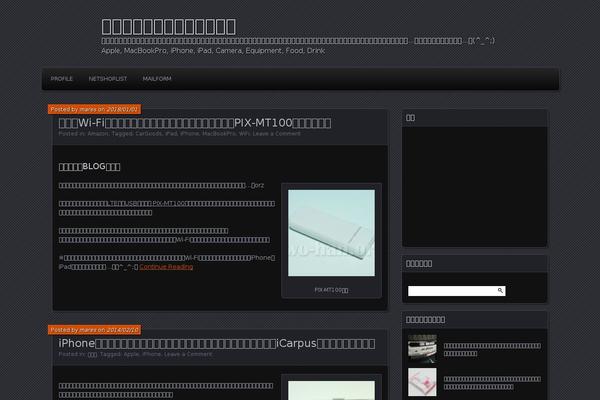
Task: Click the PIX-MT100 image caption
Action: pos(331,290)
